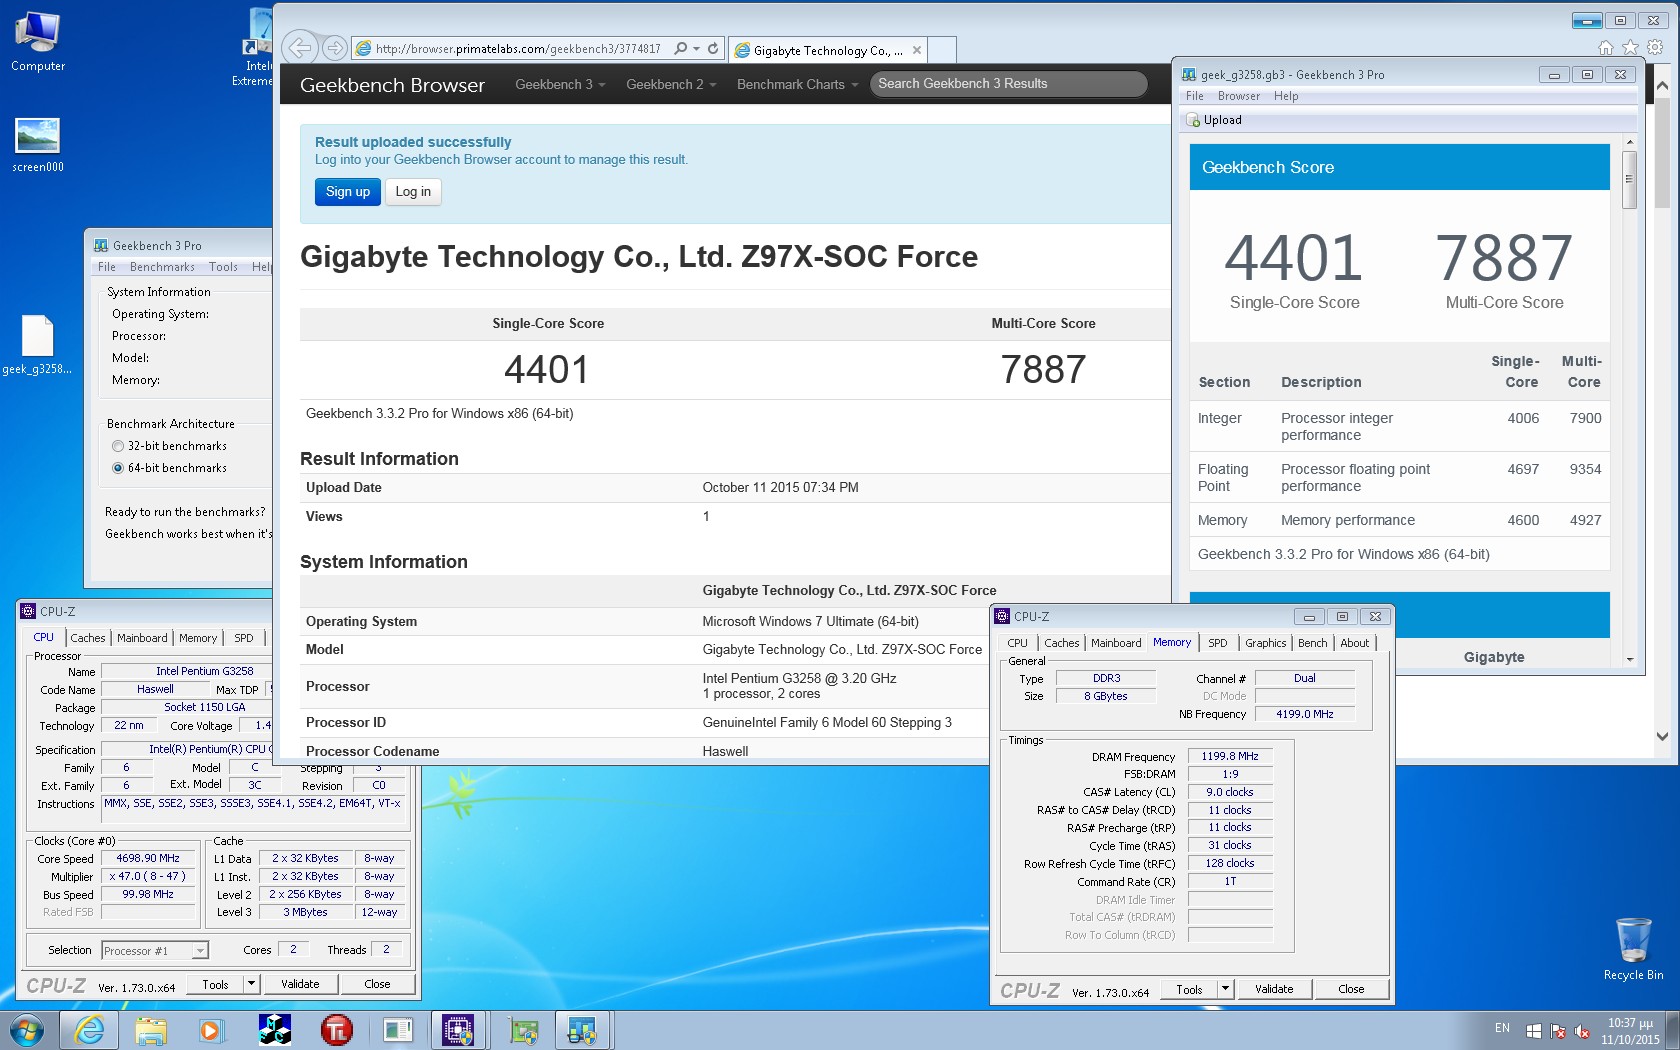Open the graphics card tool taskbar icon
Image resolution: width=1680 pixels, height=1050 pixels.
pos(522,1030)
